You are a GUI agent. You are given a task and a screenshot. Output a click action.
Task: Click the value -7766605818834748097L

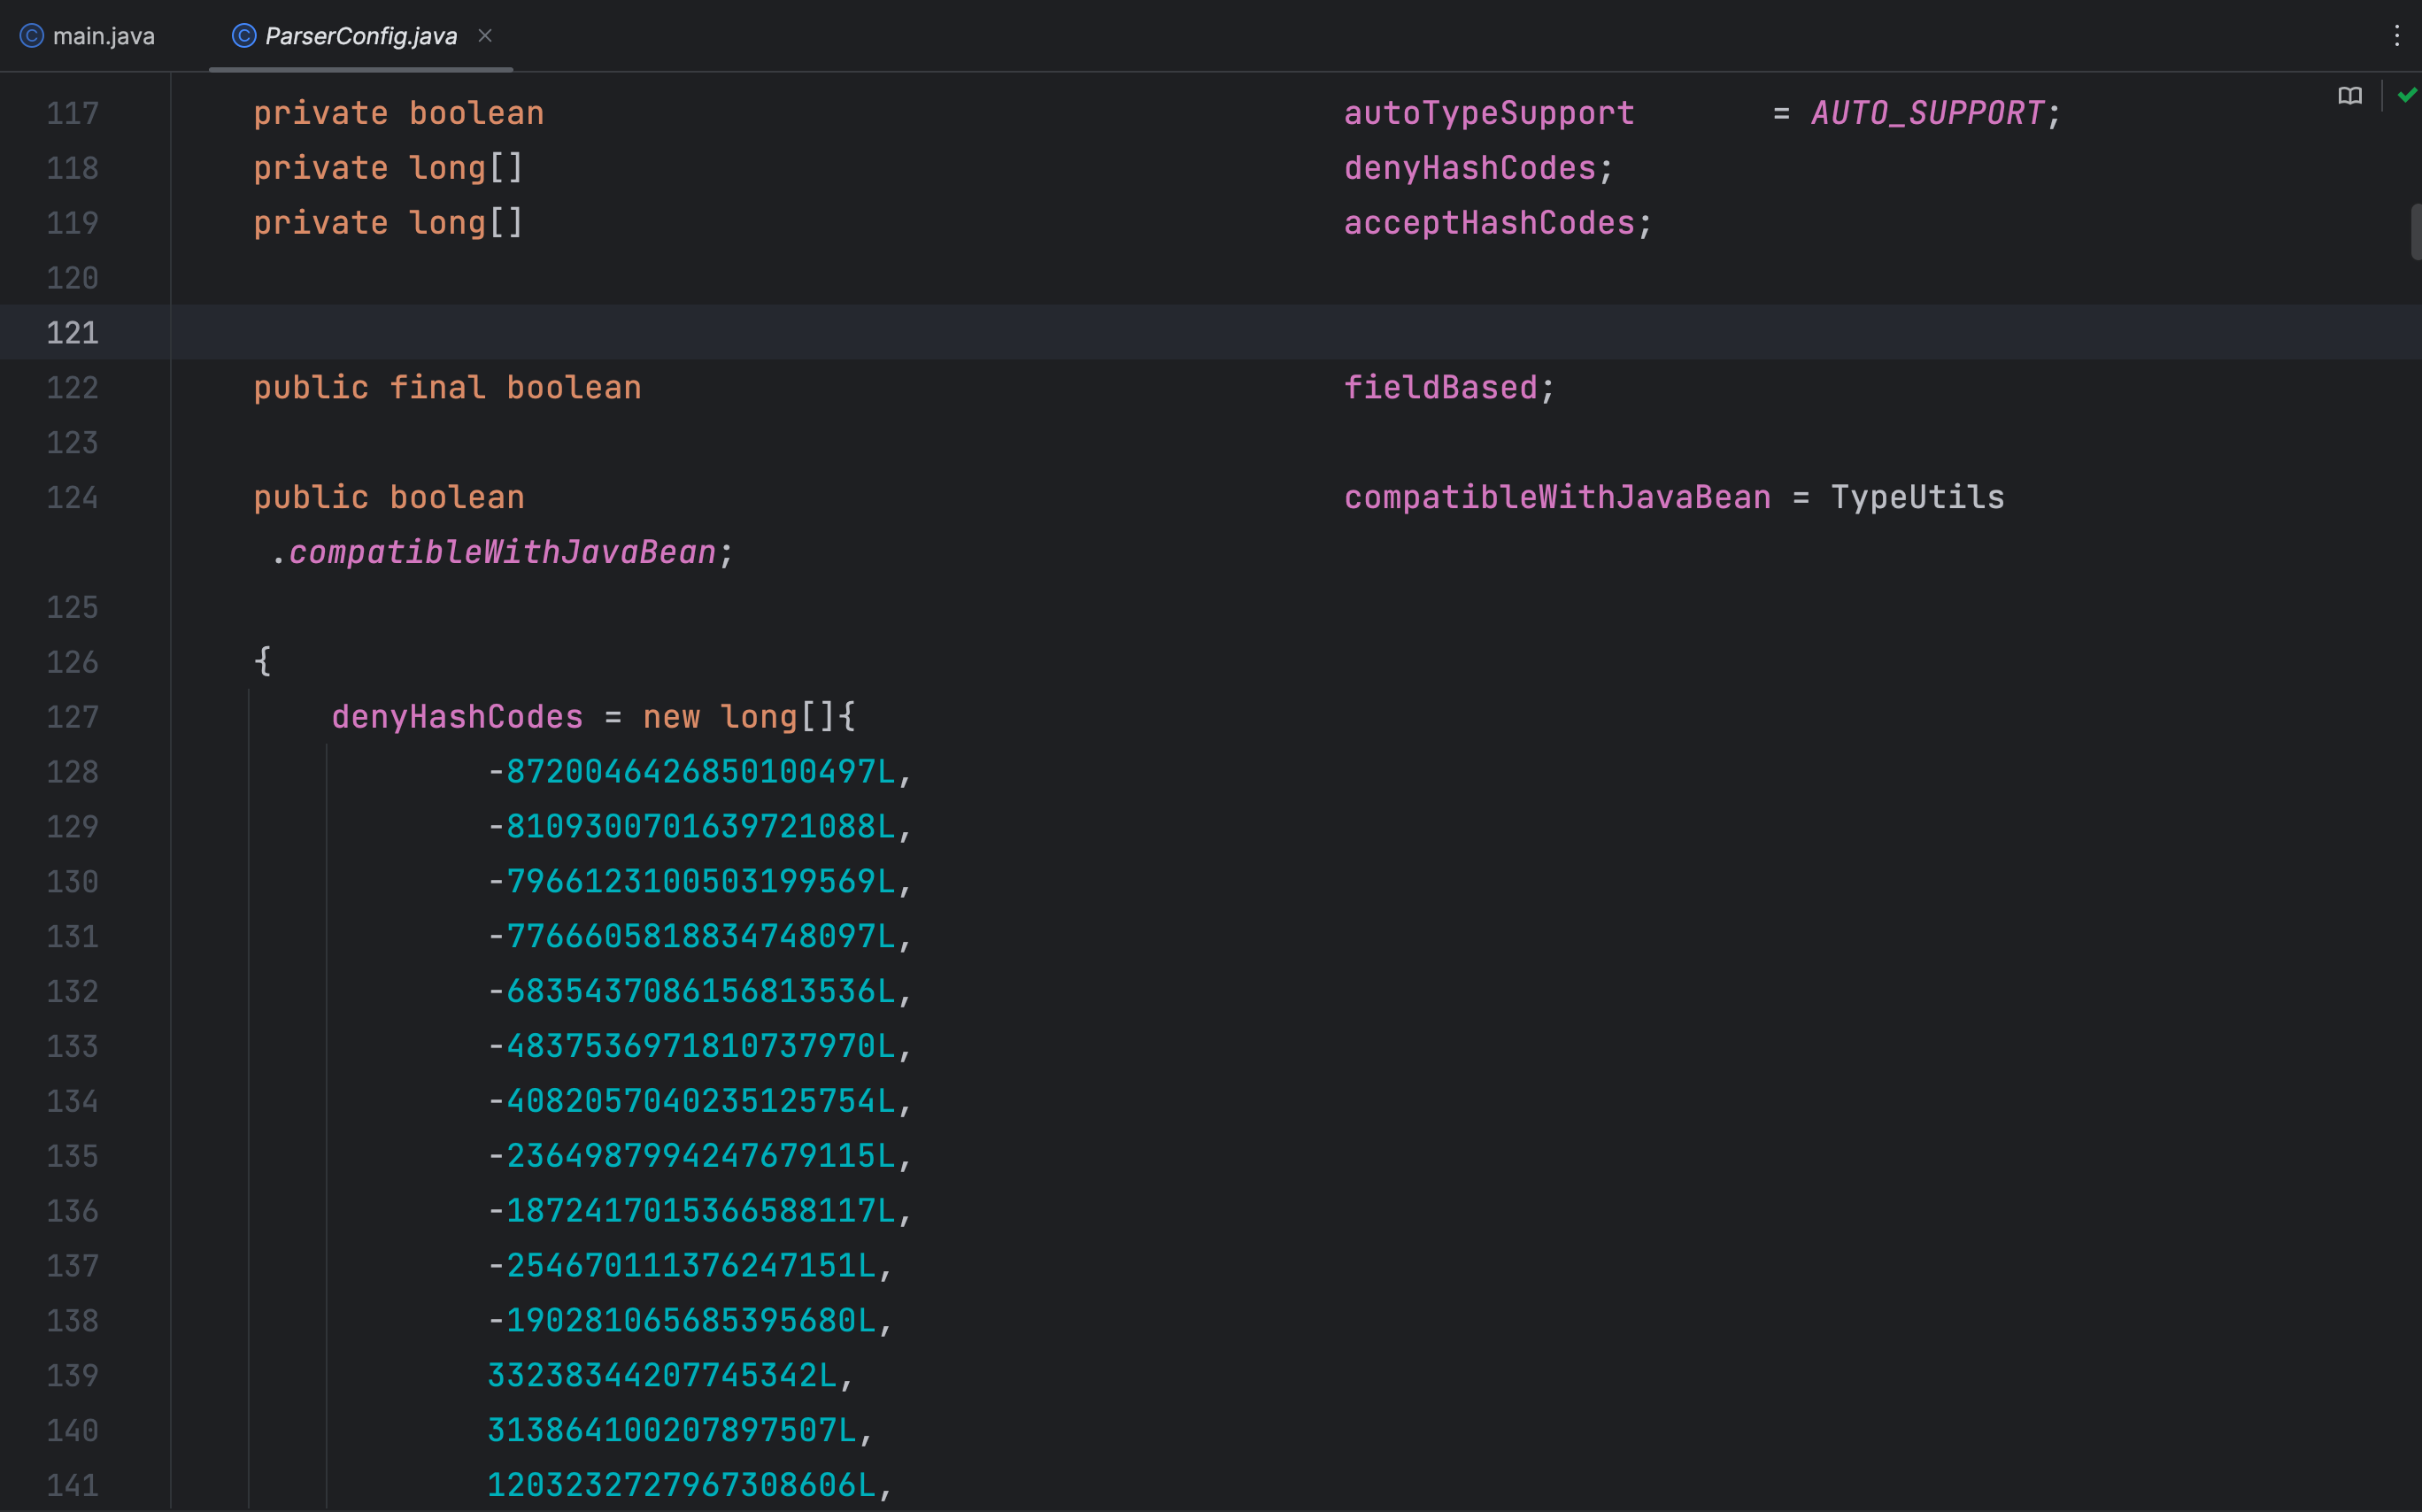(x=692, y=937)
